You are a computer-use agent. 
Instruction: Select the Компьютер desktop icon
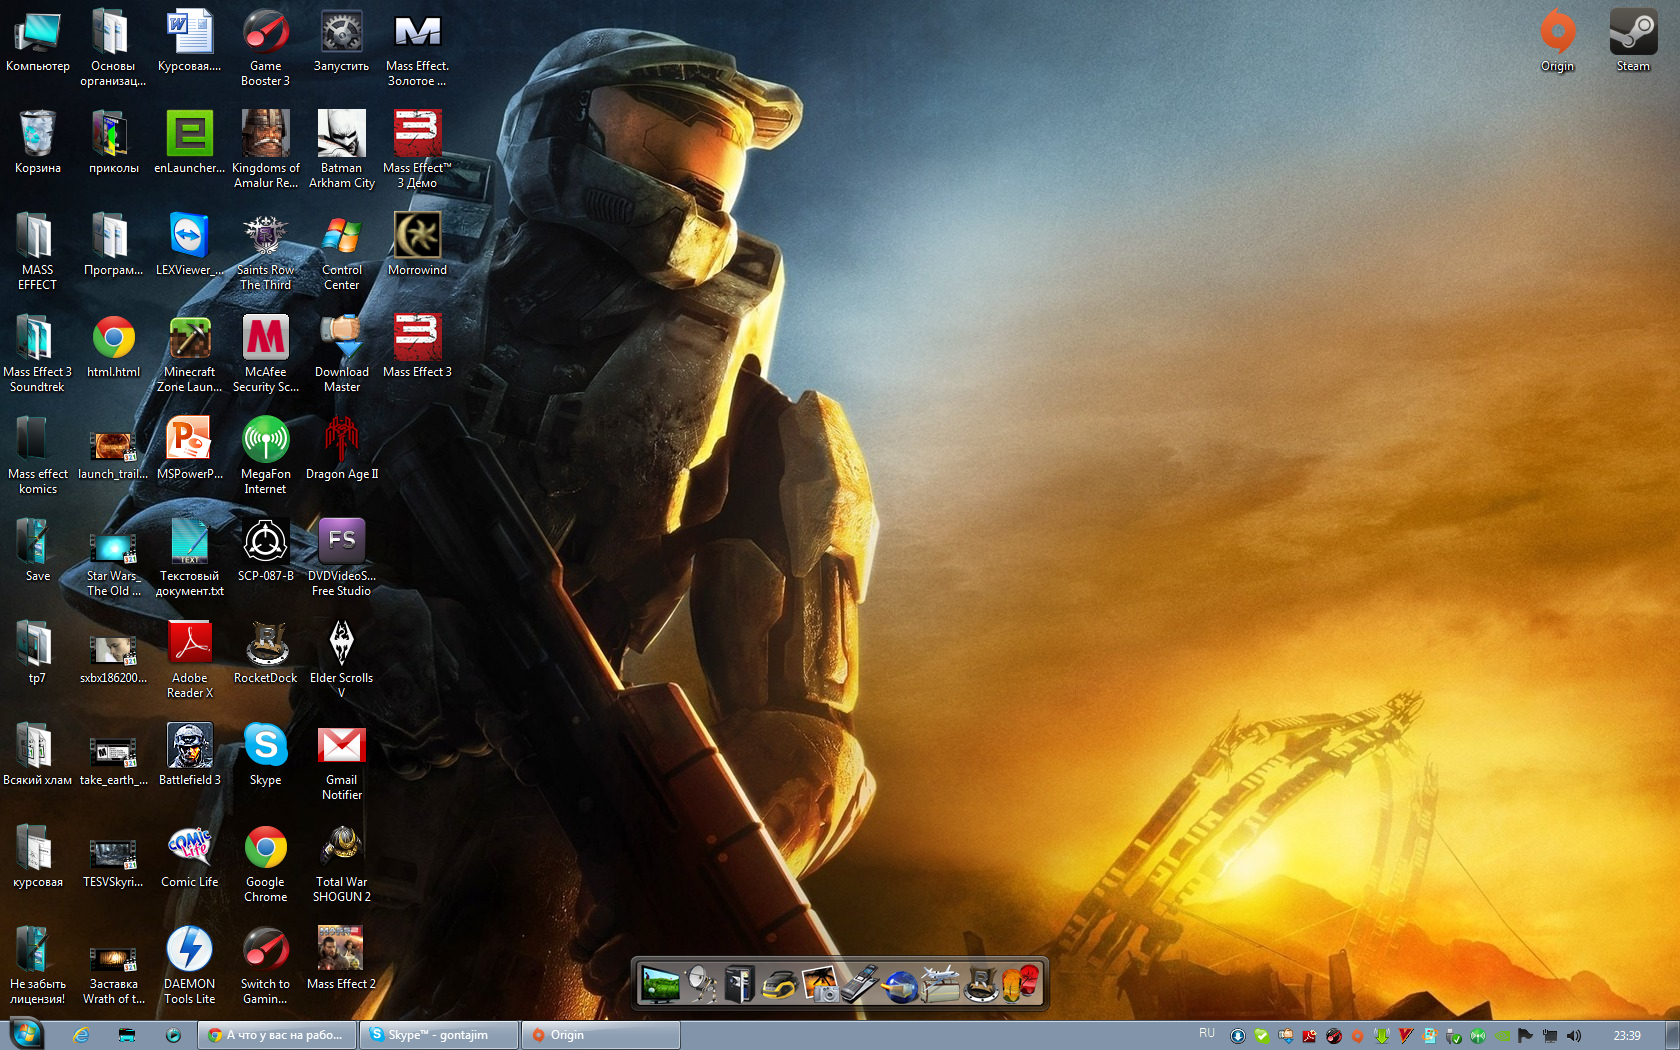pyautogui.click(x=38, y=40)
